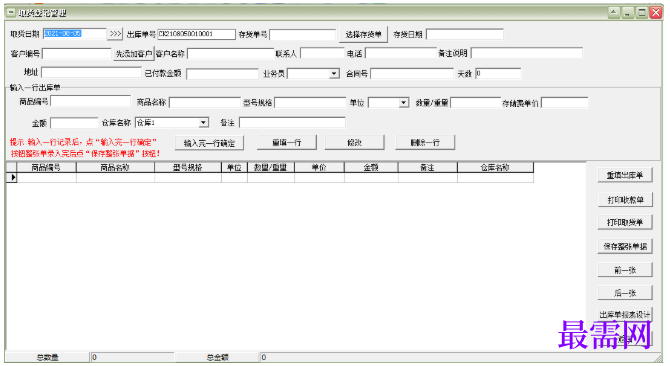Click into the 客户编号 input field
The width and height of the screenshot is (670, 366).
(x=77, y=54)
